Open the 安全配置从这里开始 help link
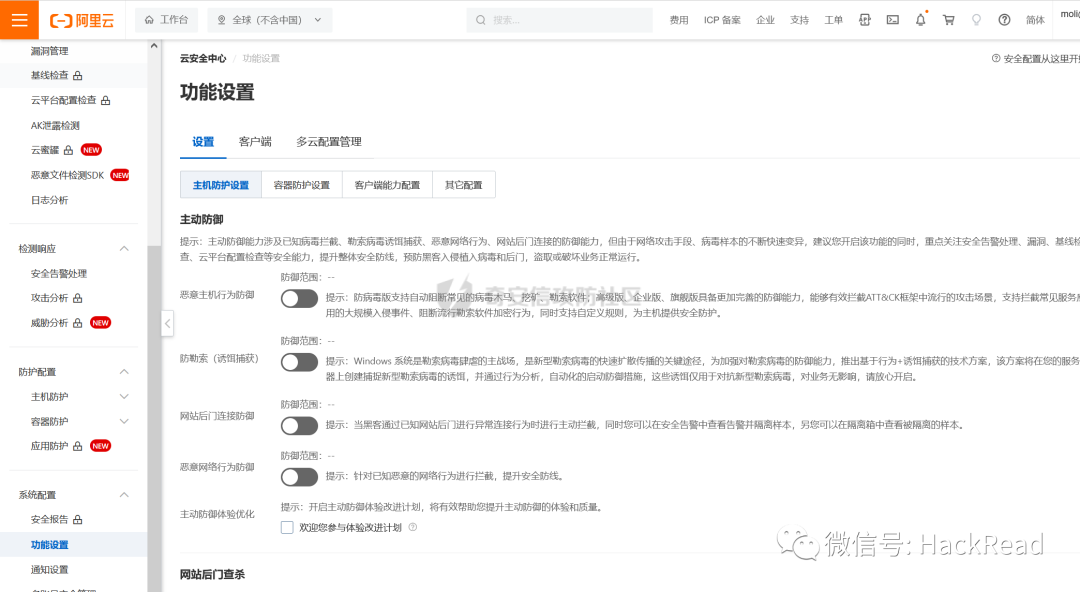Image resolution: width=1080 pixels, height=592 pixels. (x=1036, y=59)
